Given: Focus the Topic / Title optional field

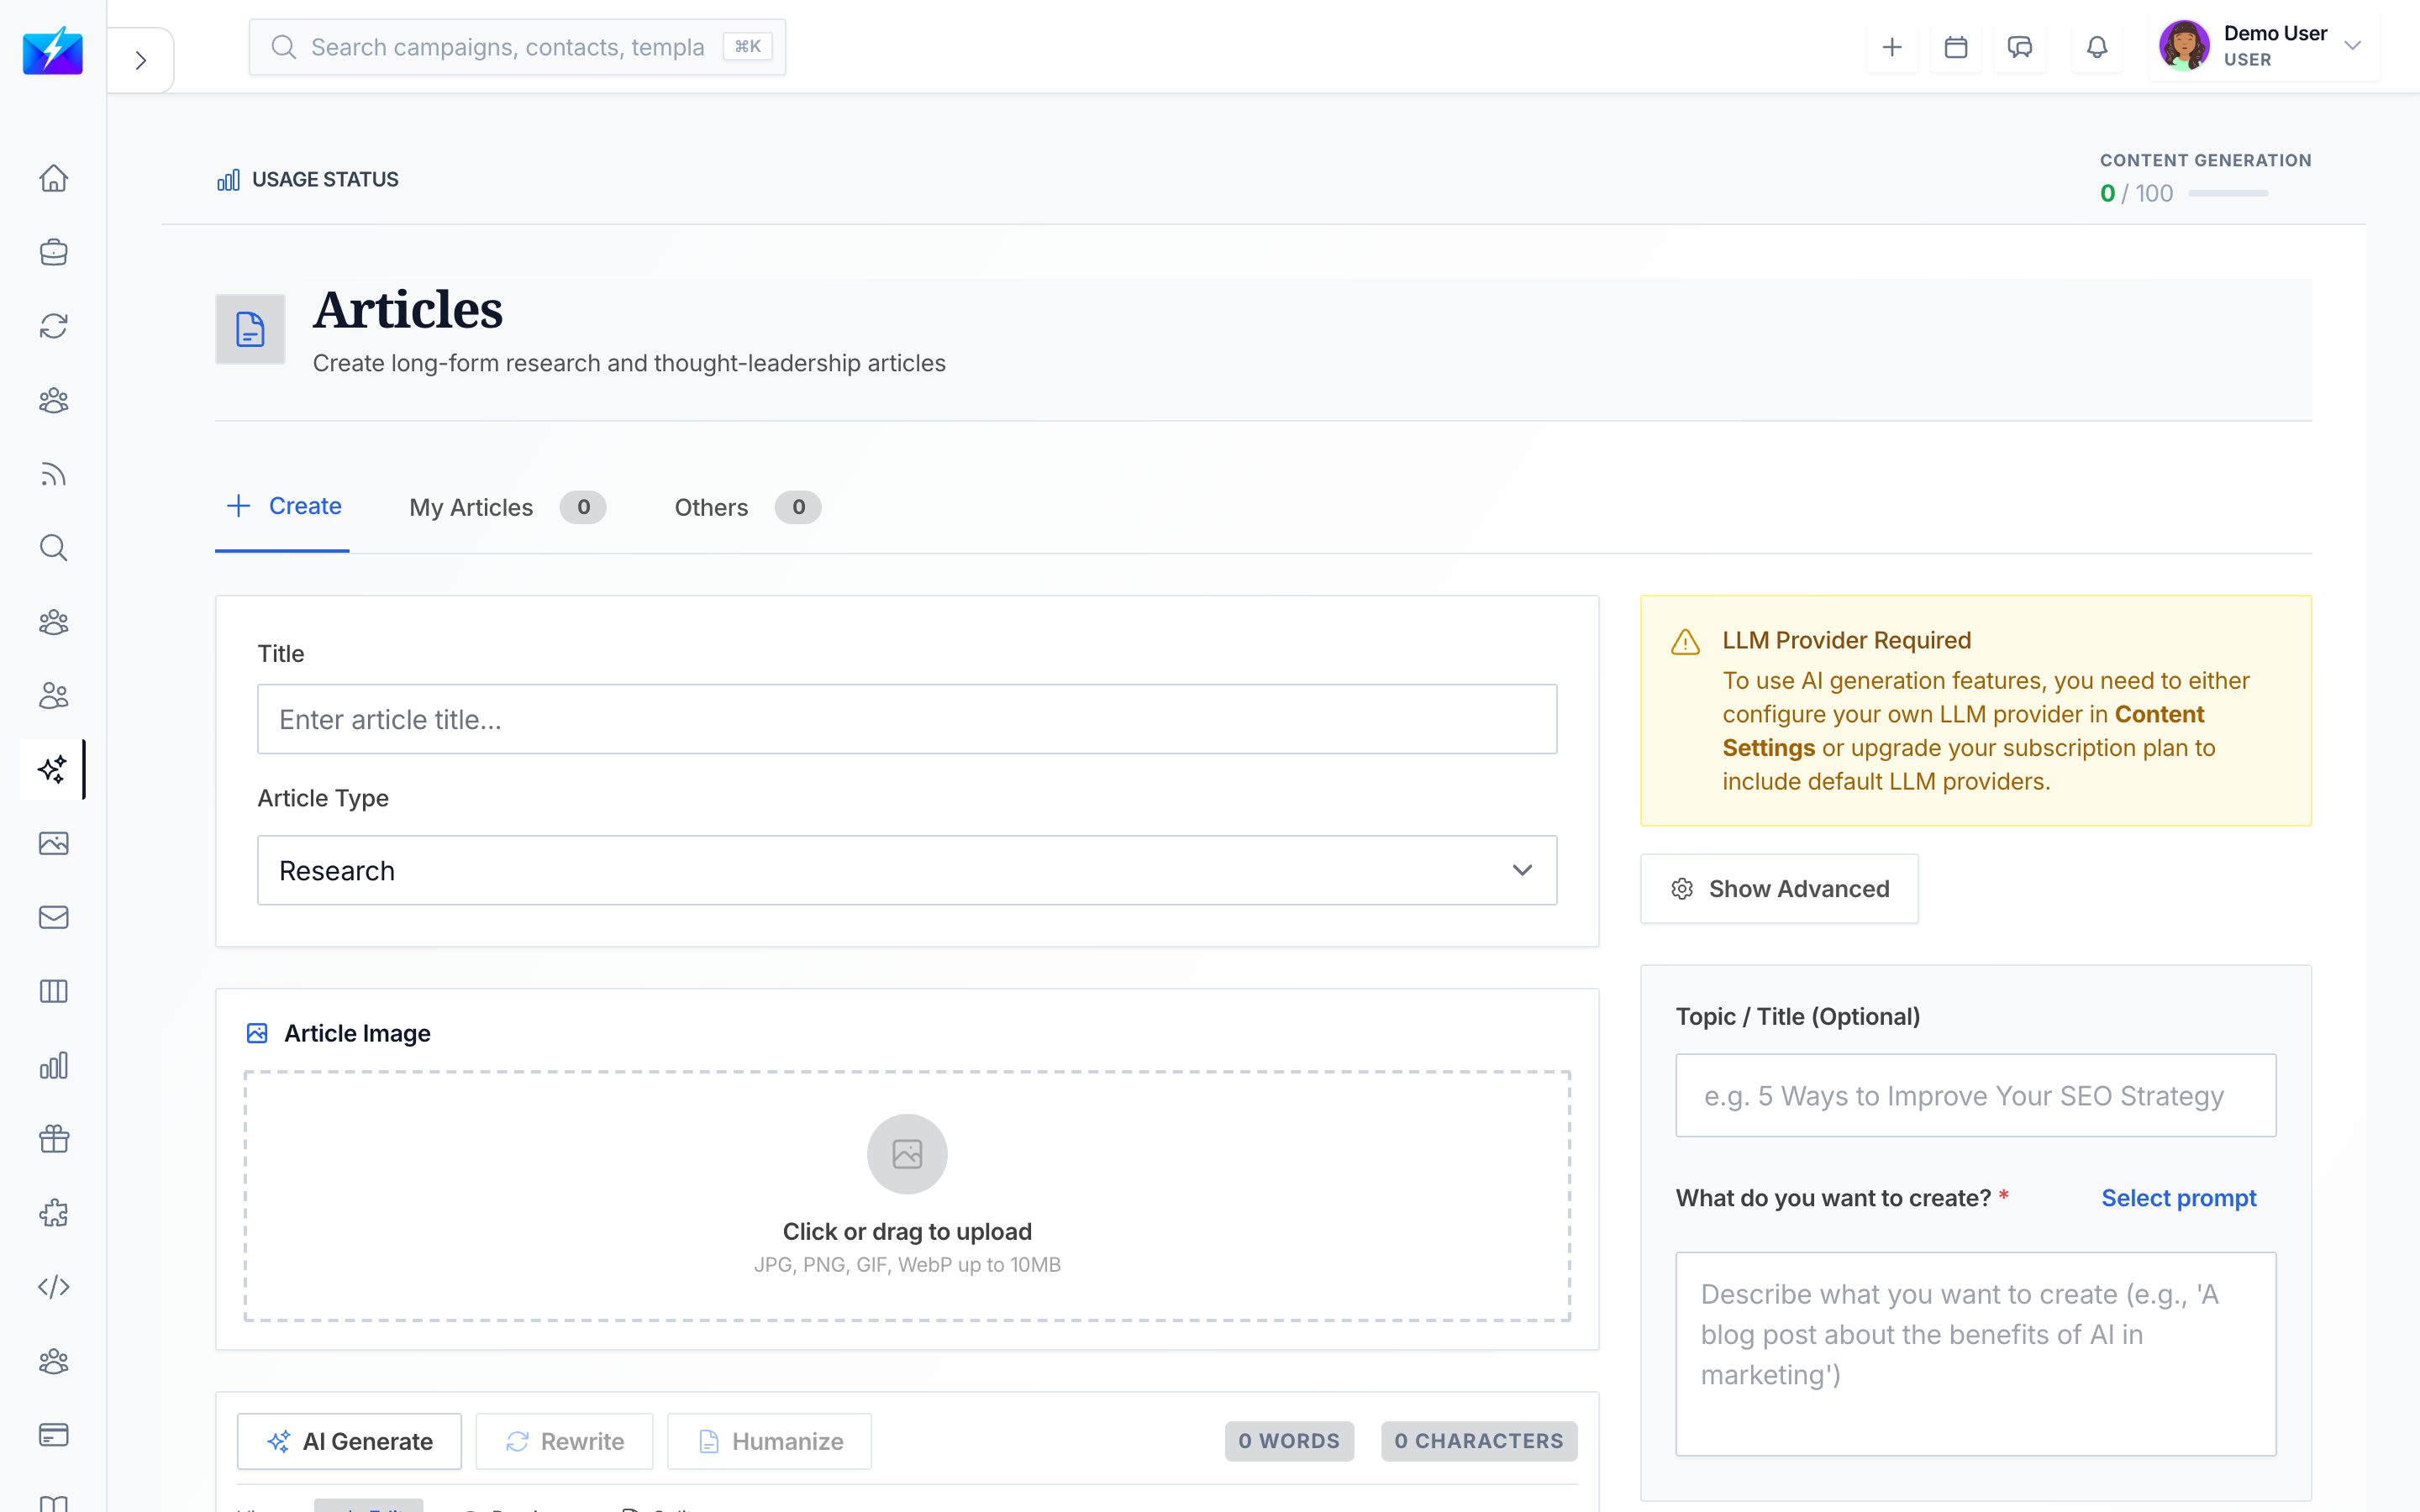Looking at the screenshot, I should [1975, 1095].
